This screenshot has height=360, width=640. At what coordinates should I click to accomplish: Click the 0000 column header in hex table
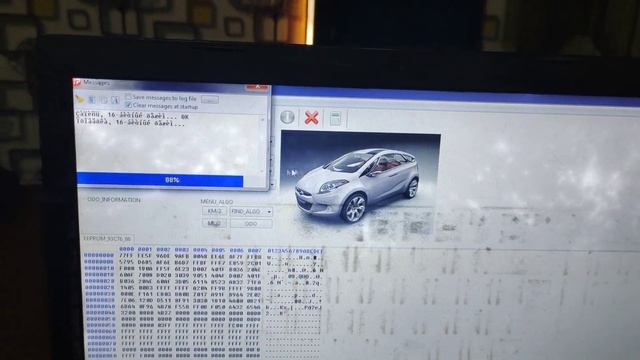click(127, 249)
